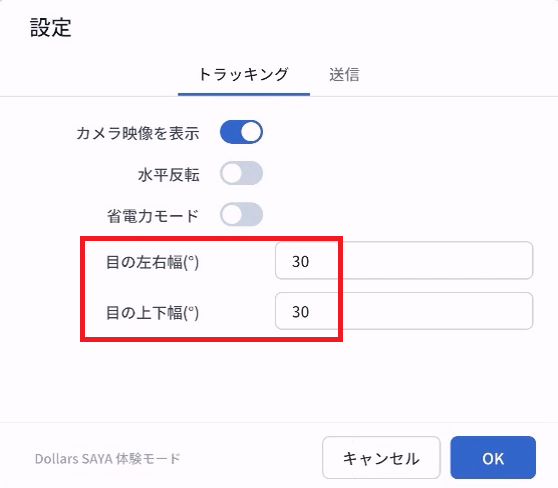
Task: Click the 目の上下幅(°) label
Action: (152, 313)
